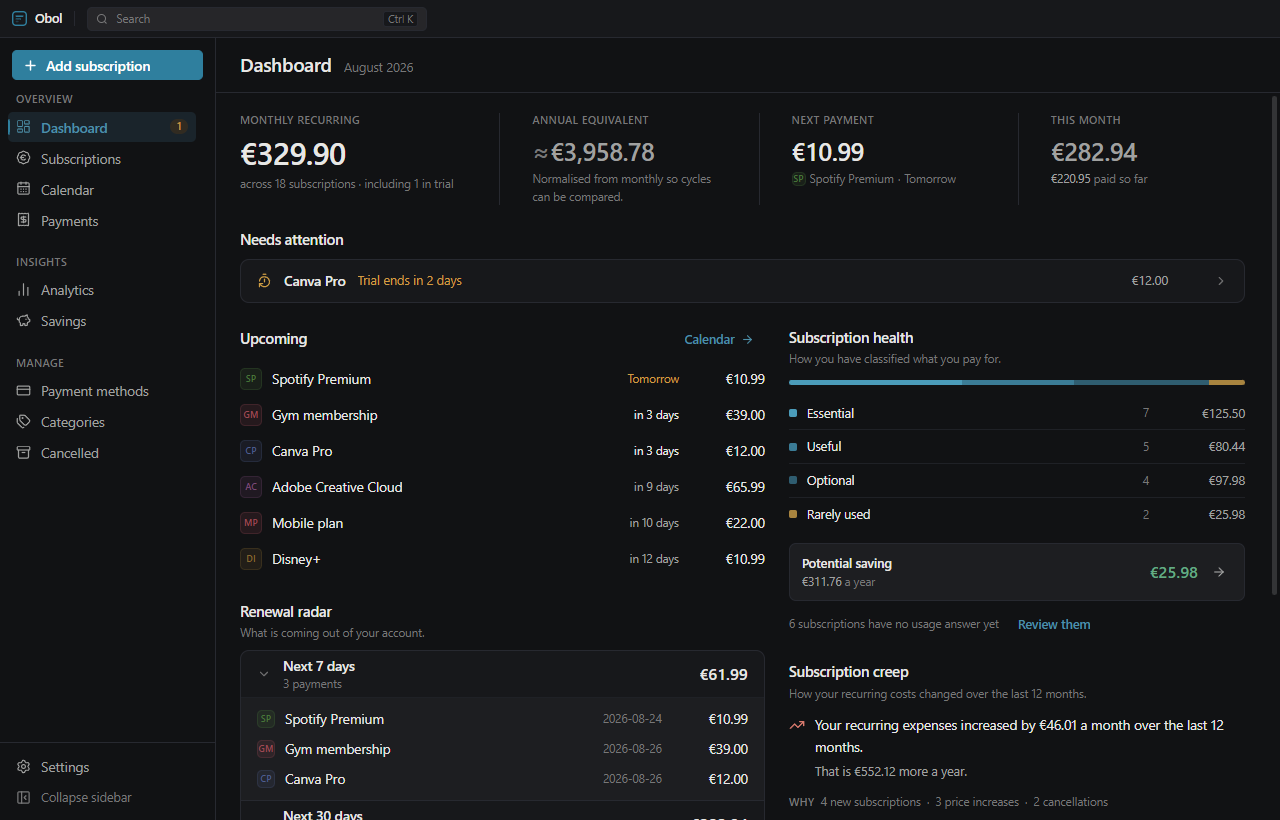Click the GM avatar in Renewal radar
This screenshot has width=1280, height=820.
[x=266, y=749]
